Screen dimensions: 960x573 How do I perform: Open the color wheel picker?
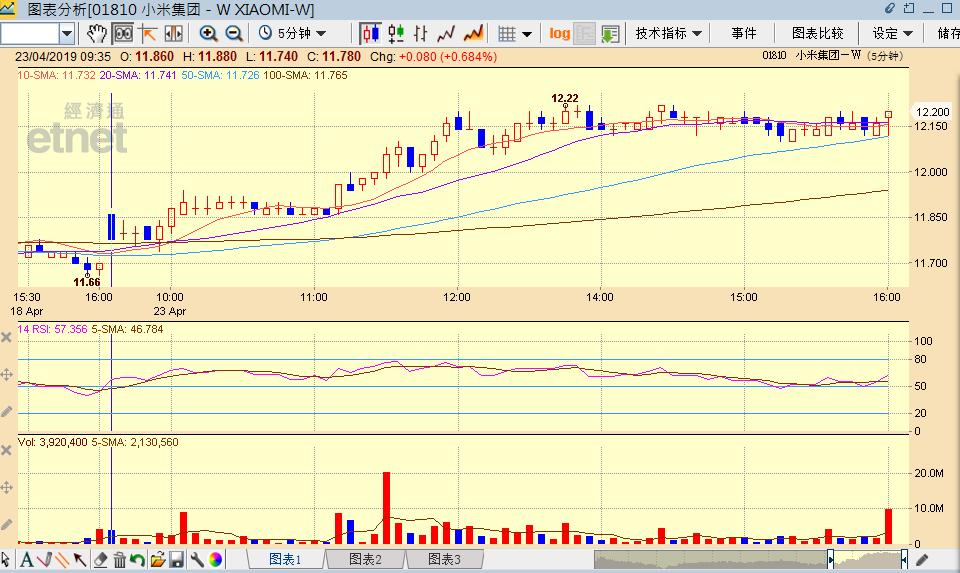tap(216, 559)
